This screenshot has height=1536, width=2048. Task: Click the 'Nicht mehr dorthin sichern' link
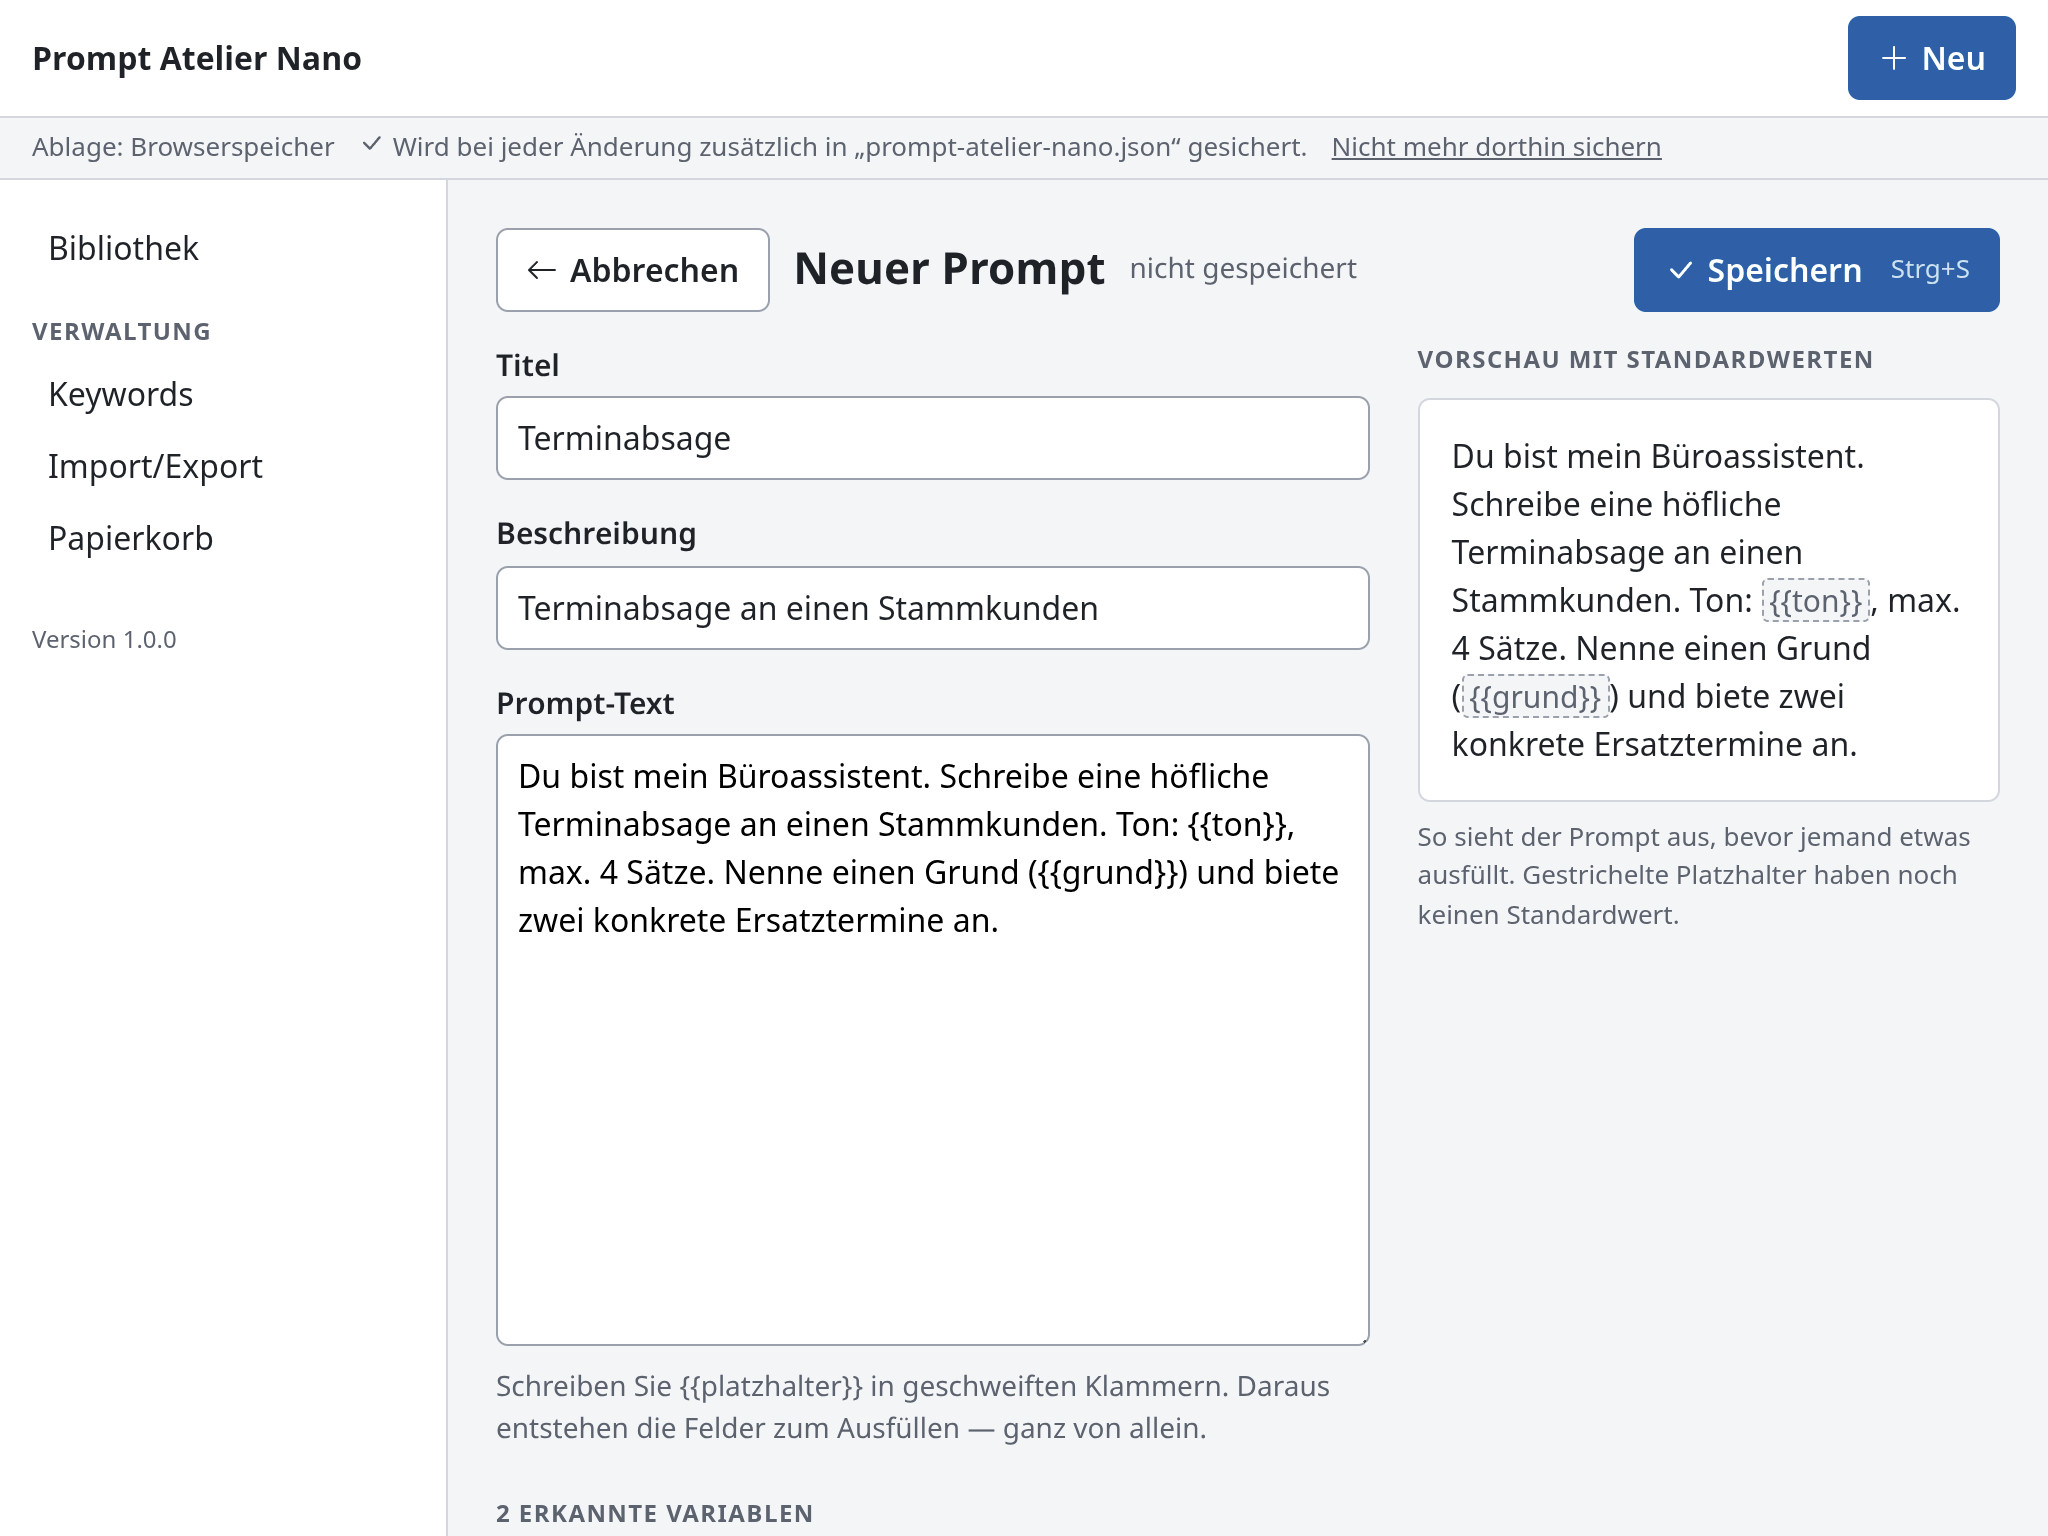point(1496,147)
